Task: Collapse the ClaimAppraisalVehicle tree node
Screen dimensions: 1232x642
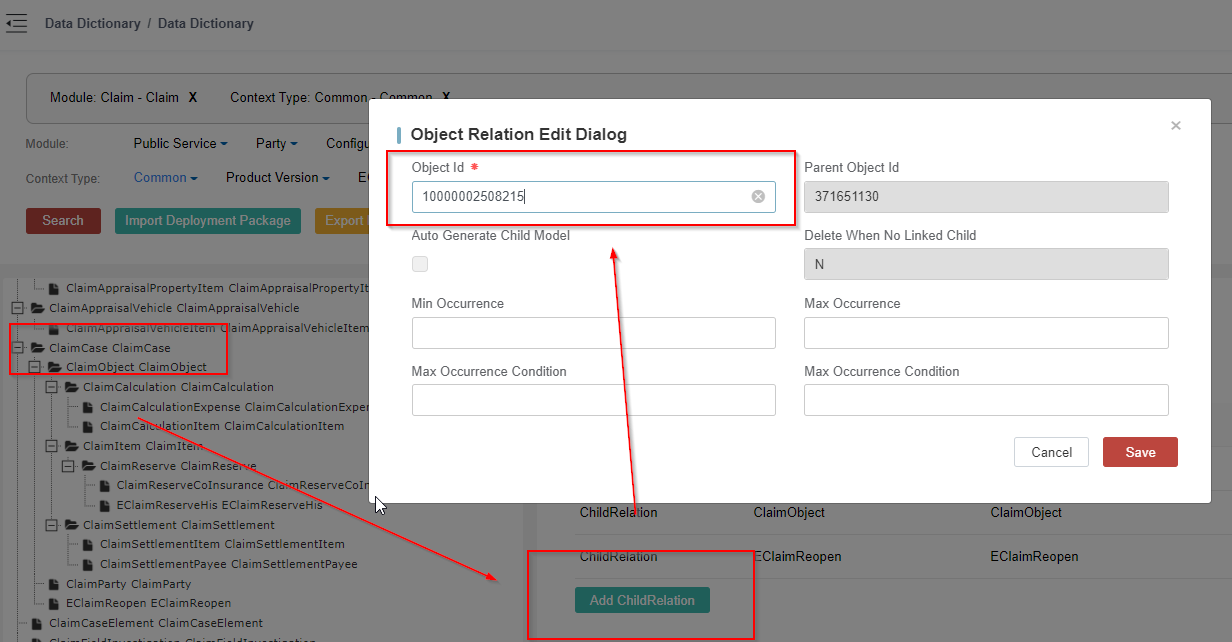Action: pos(17,308)
